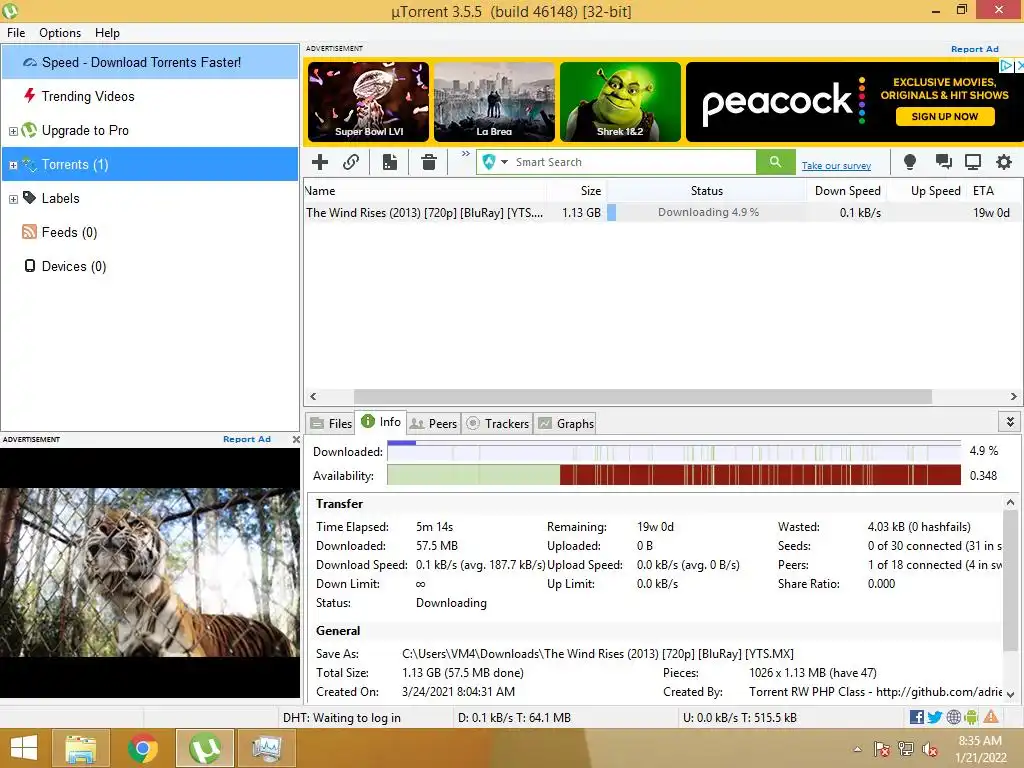Select Trending Videos in sidebar
Image resolution: width=1024 pixels, height=768 pixels.
coord(150,96)
